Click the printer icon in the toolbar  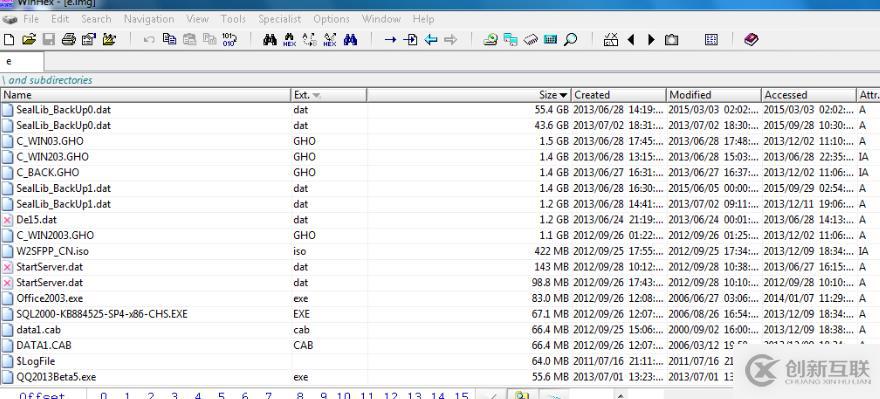pyautogui.click(x=68, y=40)
